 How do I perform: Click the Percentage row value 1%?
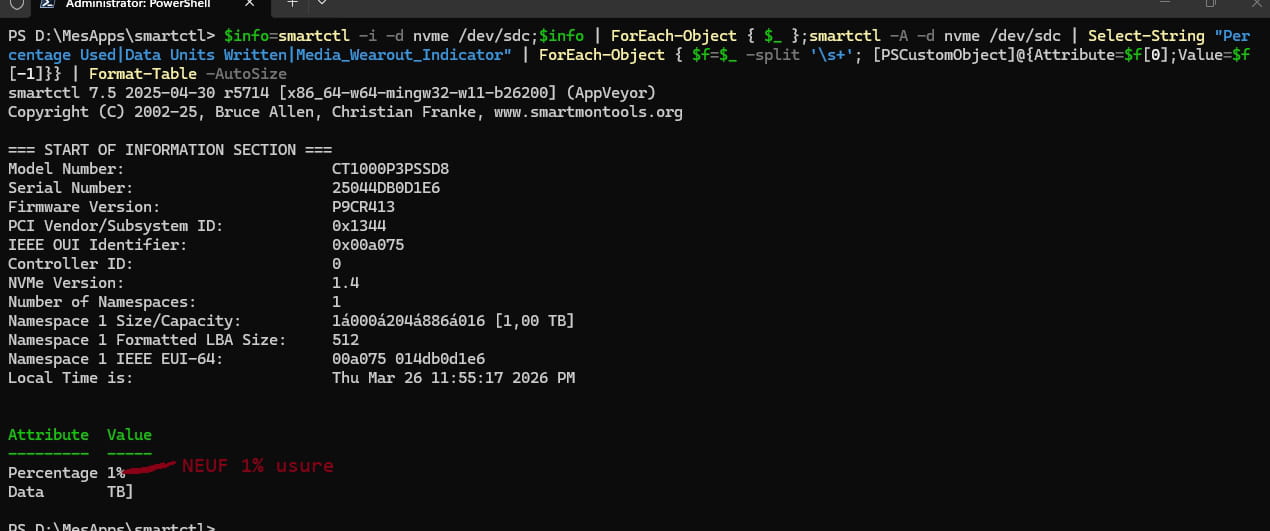(x=116, y=473)
